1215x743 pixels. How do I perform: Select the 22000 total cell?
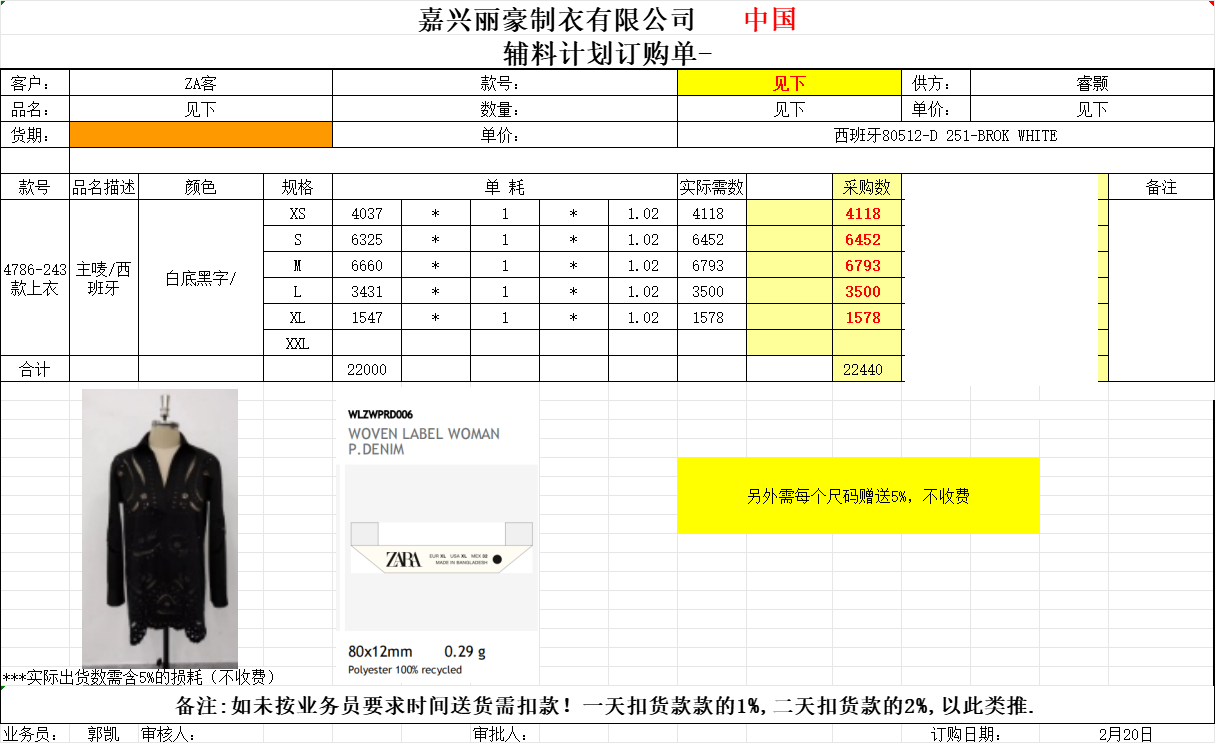[x=366, y=370]
